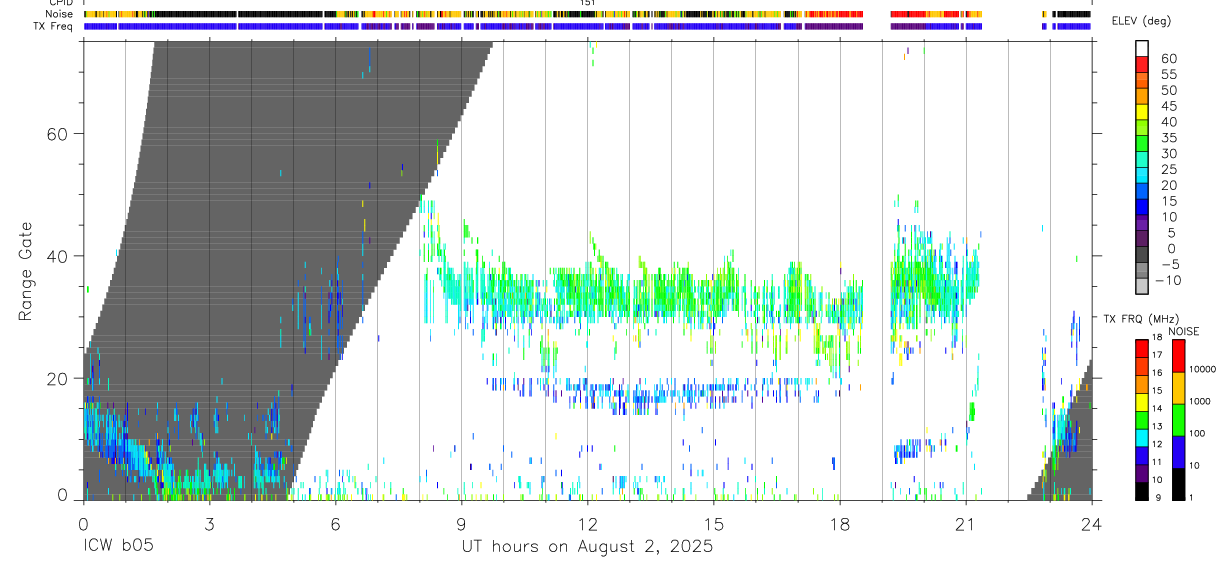Click the '60' label on the ELEV legend
The height and width of the screenshot is (567, 1228).
[1168, 58]
